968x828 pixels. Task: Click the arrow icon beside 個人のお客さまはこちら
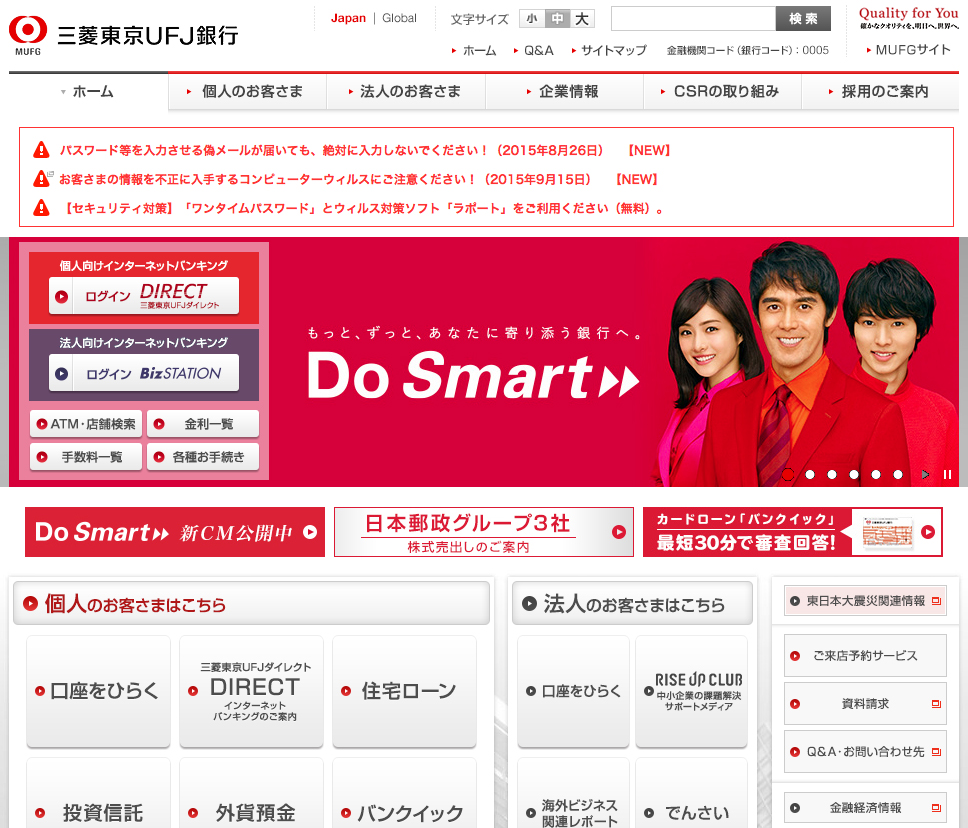coord(30,603)
